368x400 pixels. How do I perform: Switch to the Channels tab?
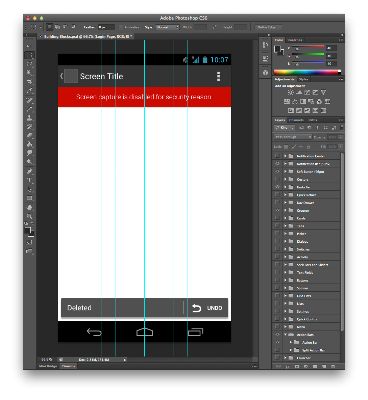point(296,120)
